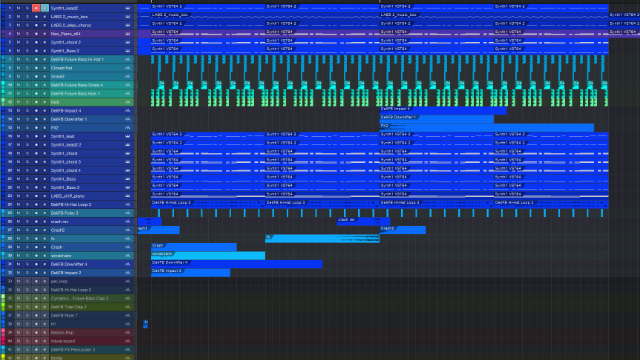Disable record arm on Synth1_lead2 track

[x=36, y=8]
